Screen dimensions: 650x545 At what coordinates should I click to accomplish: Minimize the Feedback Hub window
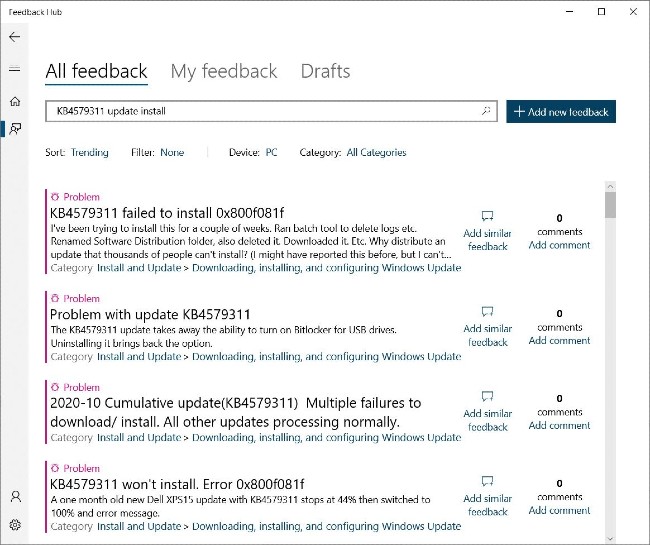pos(570,12)
